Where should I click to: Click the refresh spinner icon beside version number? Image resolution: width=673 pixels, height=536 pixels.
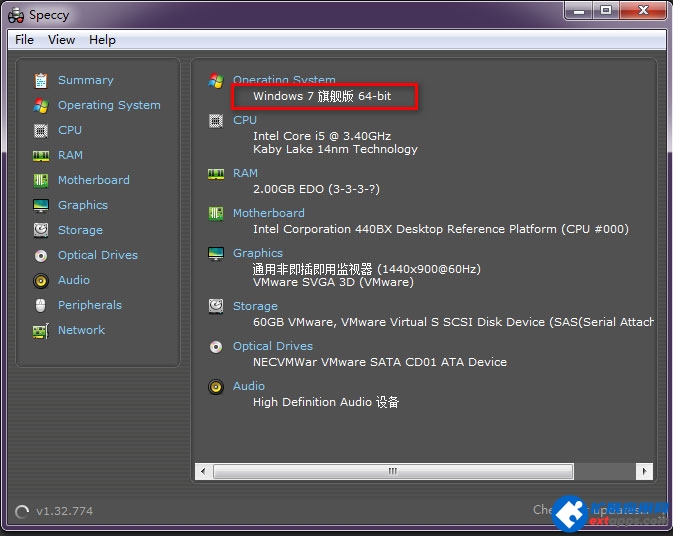click(21, 511)
